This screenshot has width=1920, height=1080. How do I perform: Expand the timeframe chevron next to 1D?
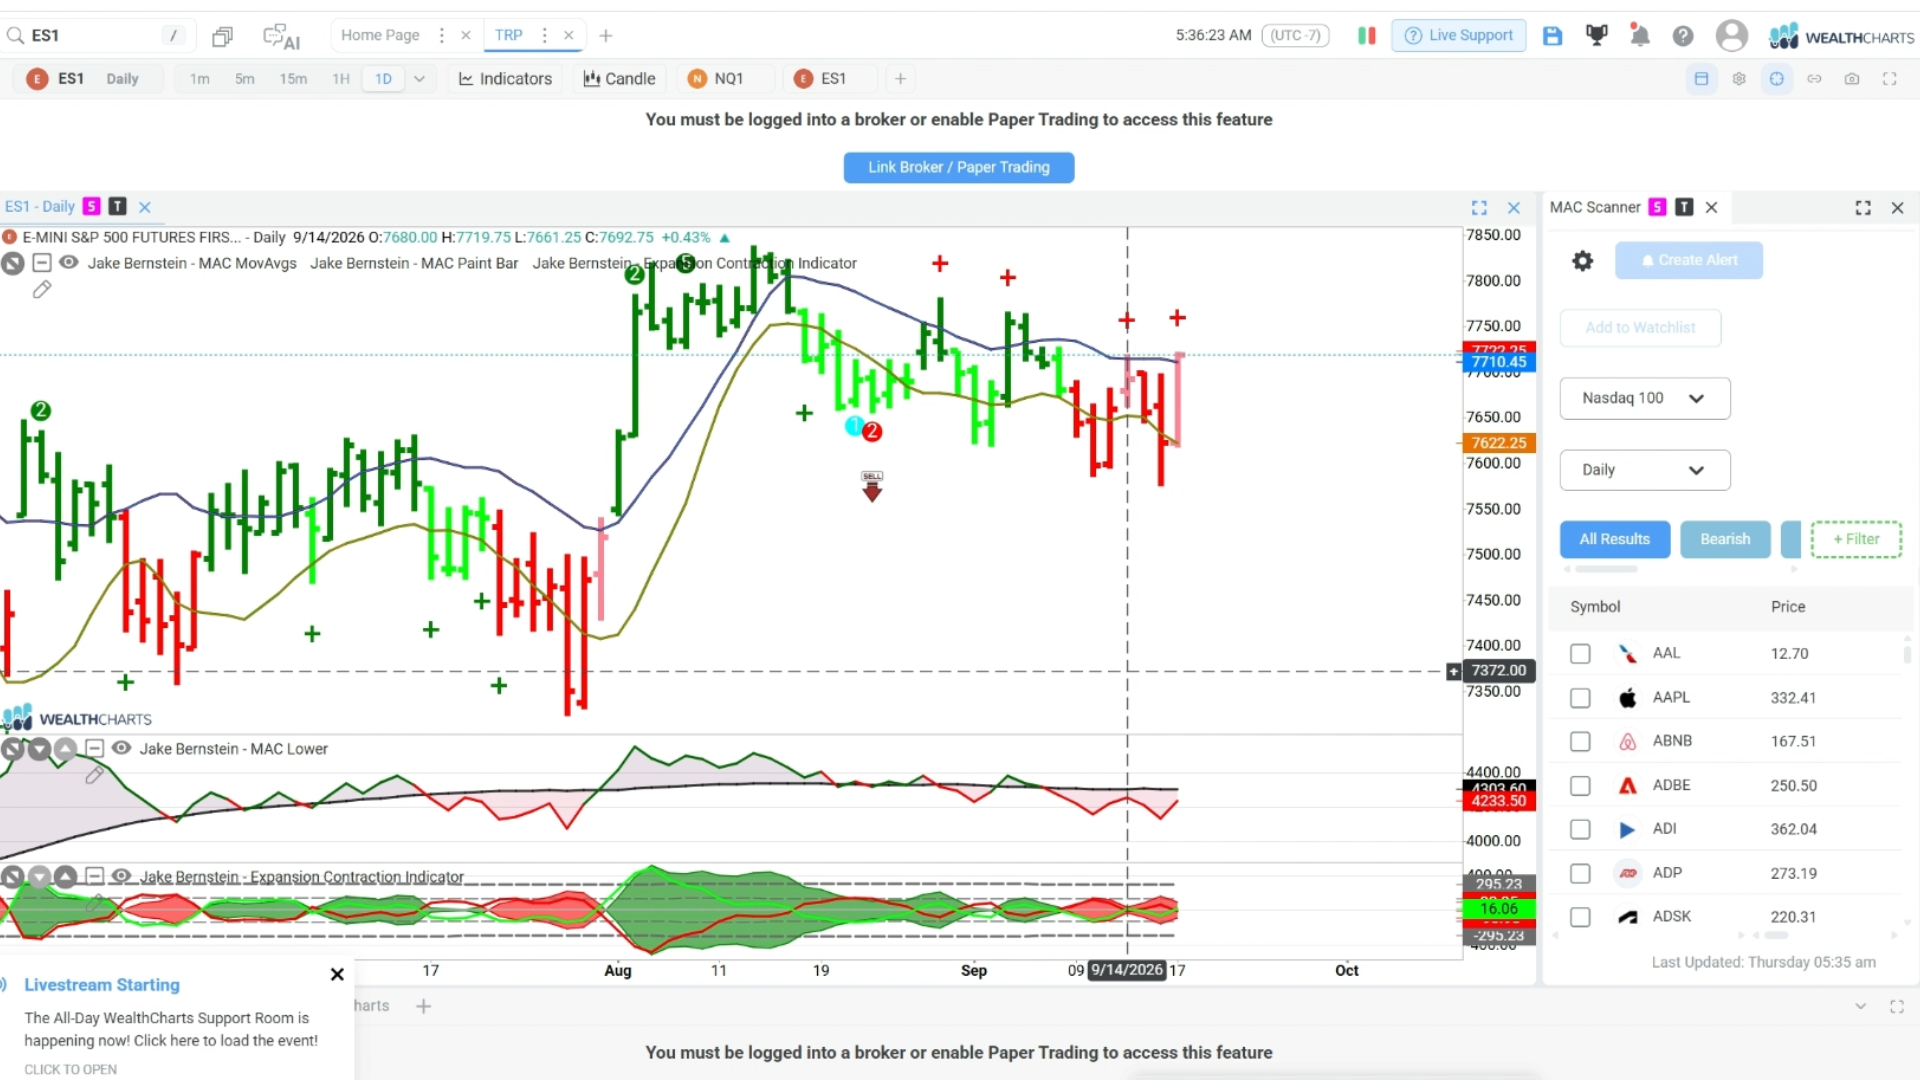pyautogui.click(x=420, y=79)
